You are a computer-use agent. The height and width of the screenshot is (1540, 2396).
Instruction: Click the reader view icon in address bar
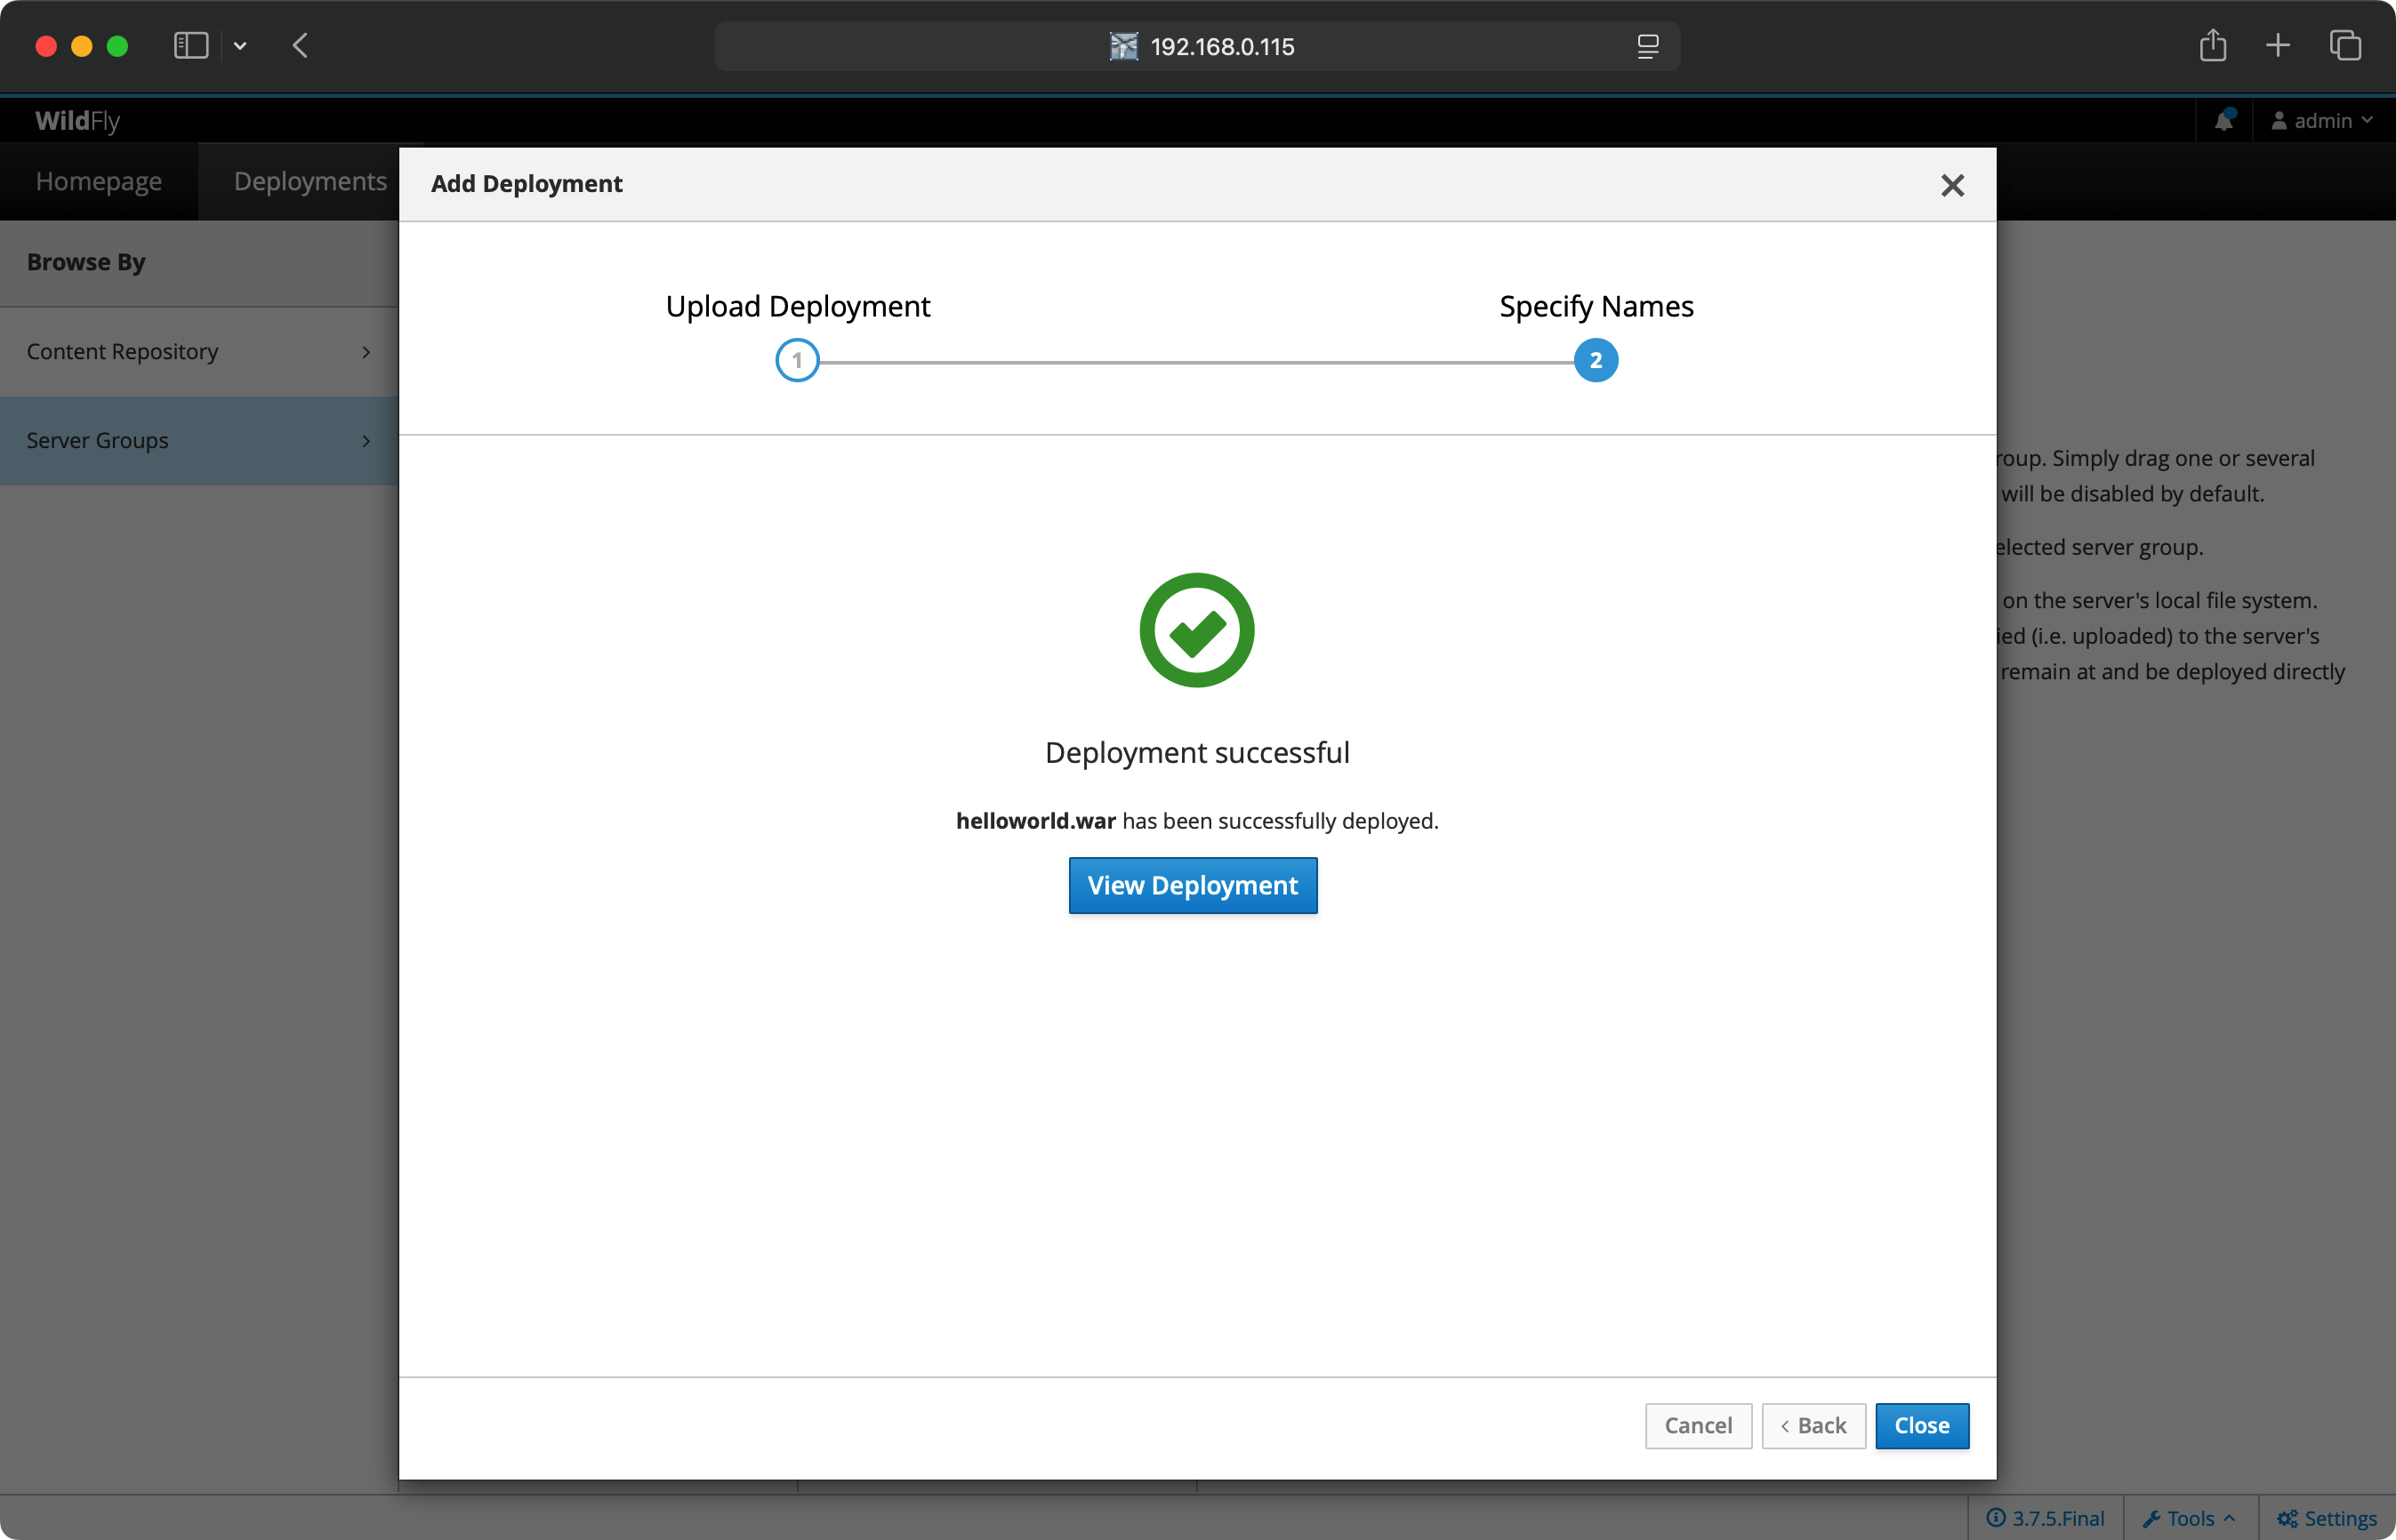click(1648, 46)
